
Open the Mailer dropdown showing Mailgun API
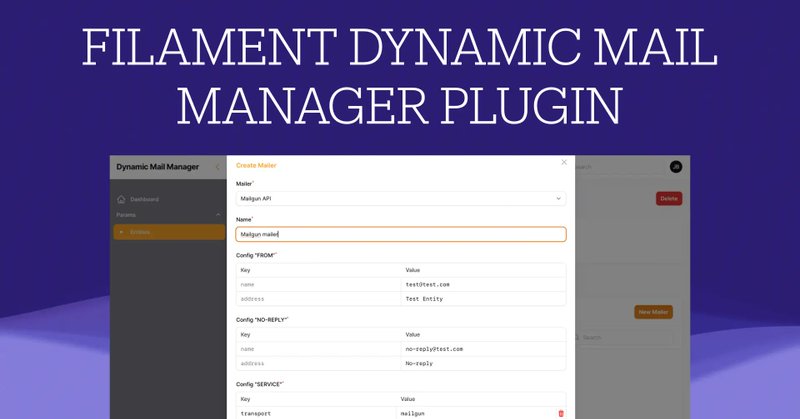pyautogui.click(x=401, y=199)
